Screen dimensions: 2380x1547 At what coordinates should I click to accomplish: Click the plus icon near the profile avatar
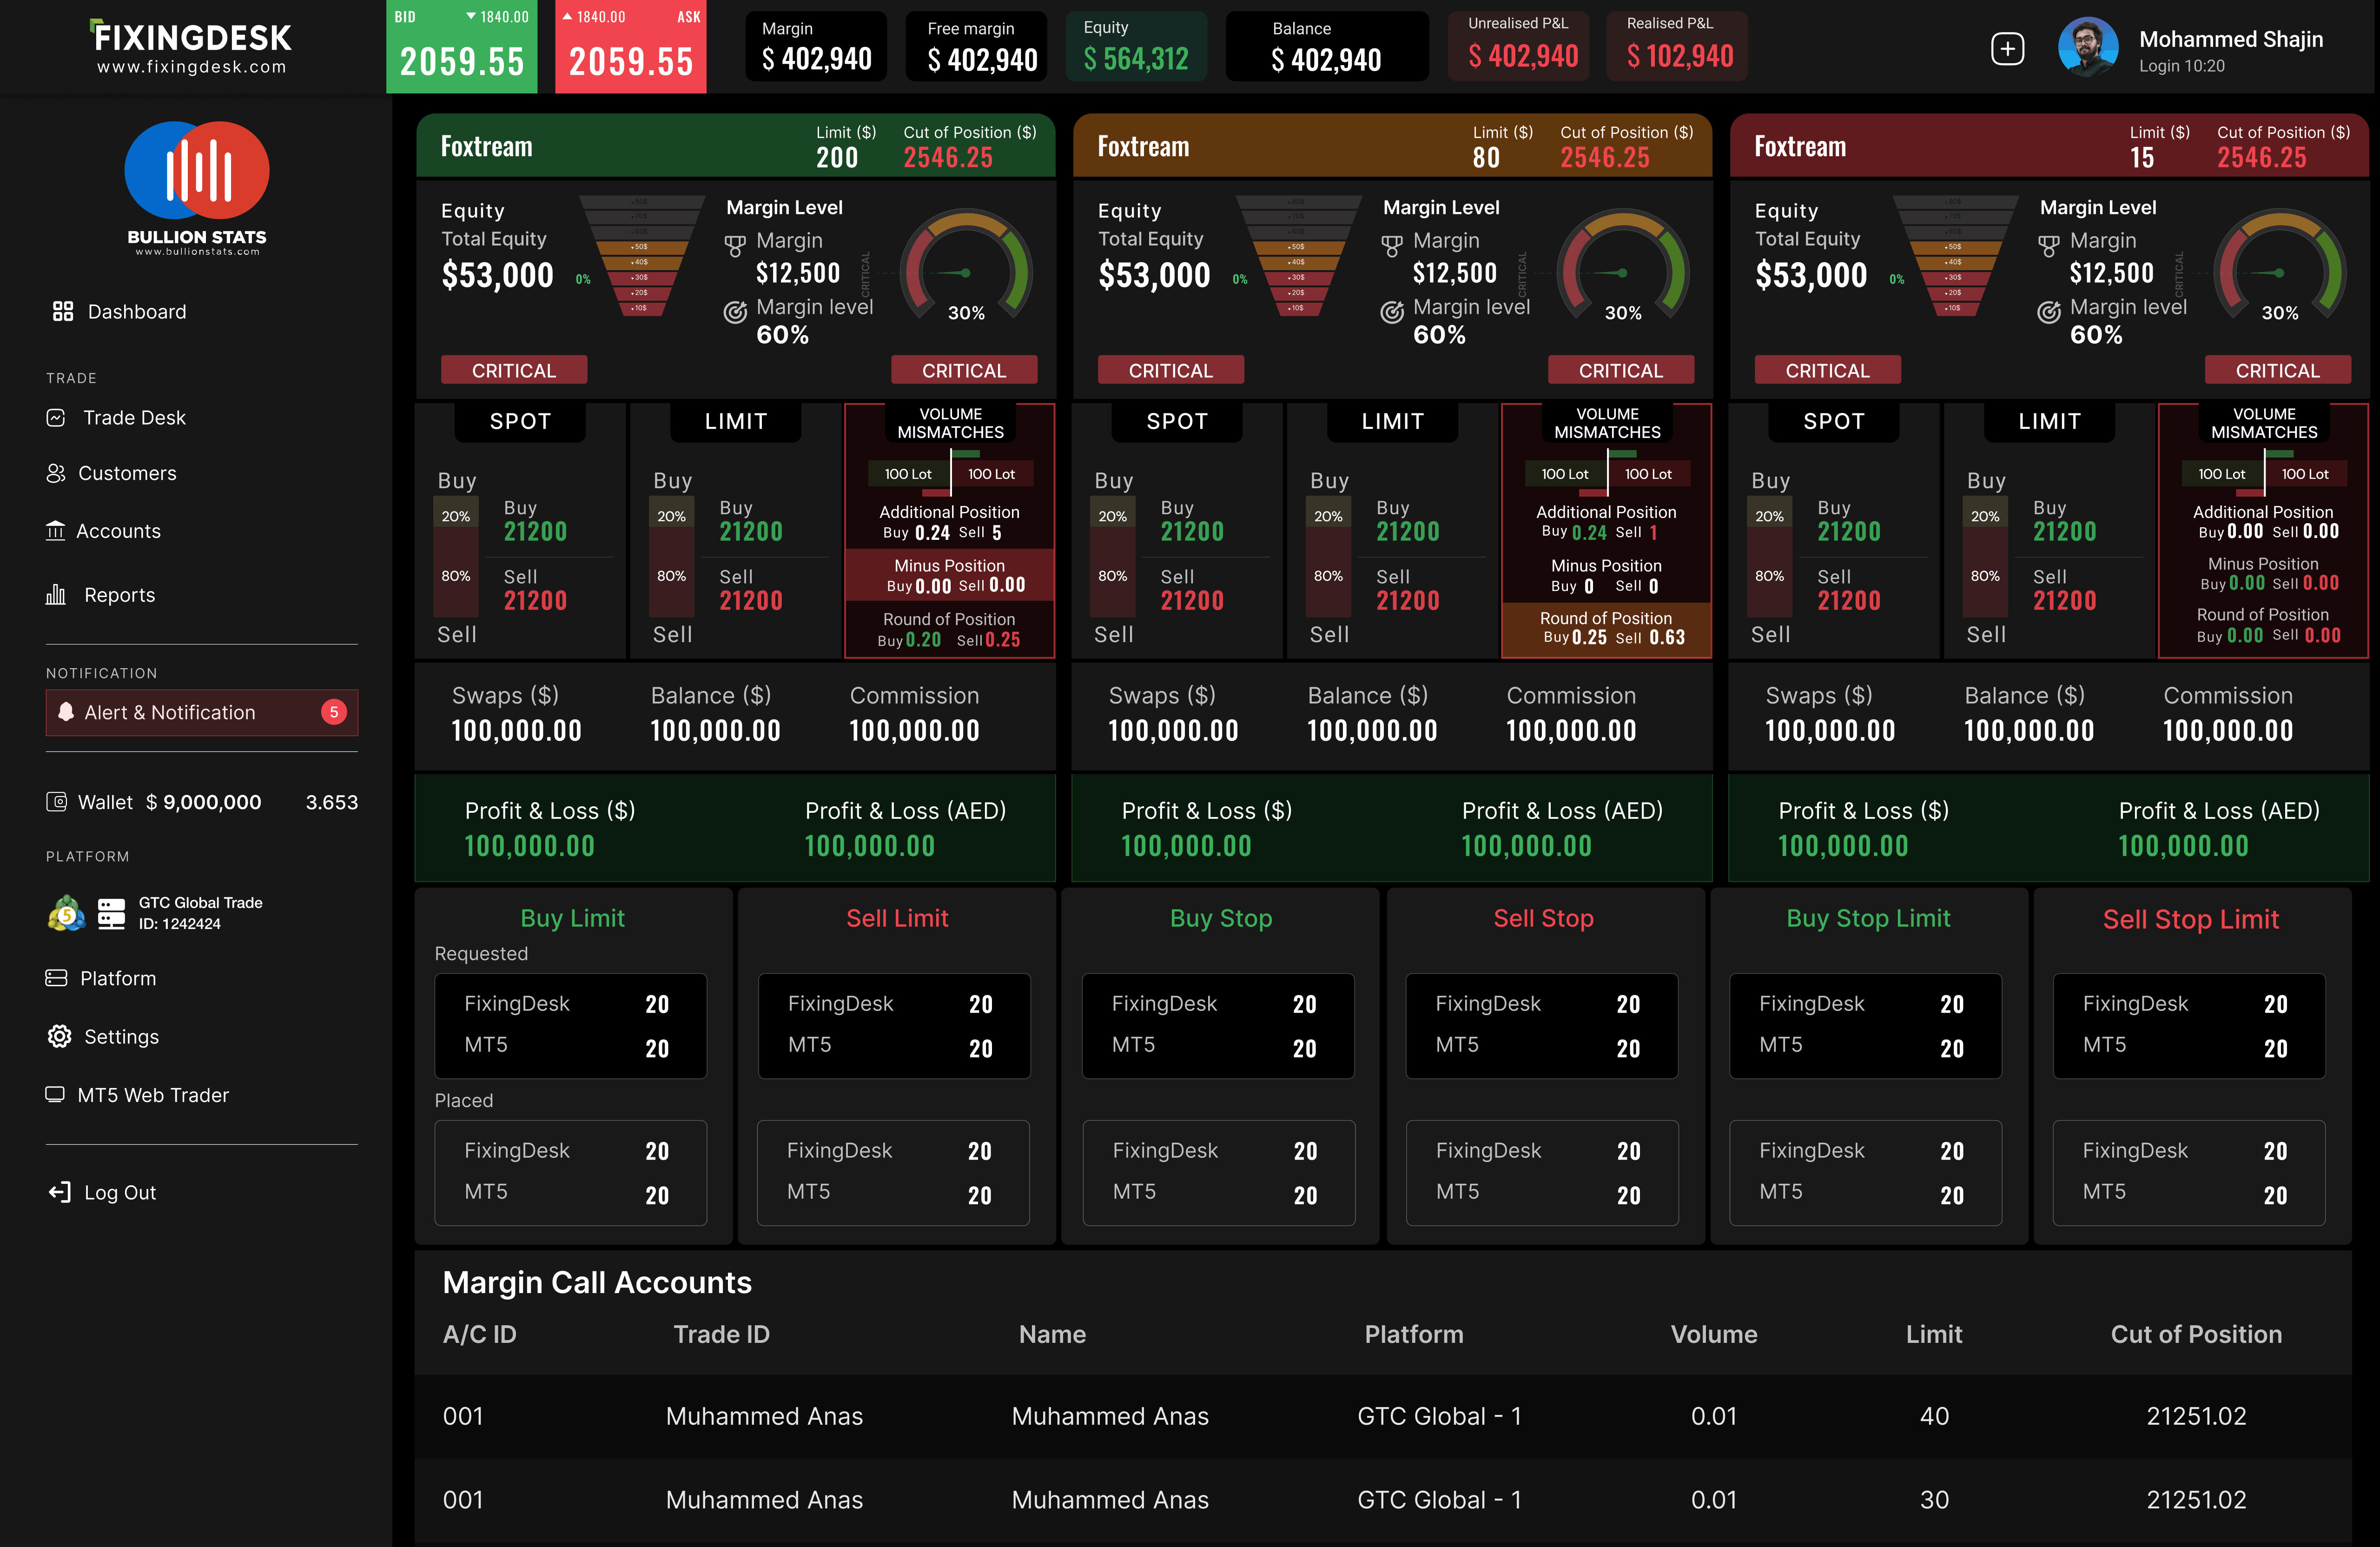pos(2008,47)
